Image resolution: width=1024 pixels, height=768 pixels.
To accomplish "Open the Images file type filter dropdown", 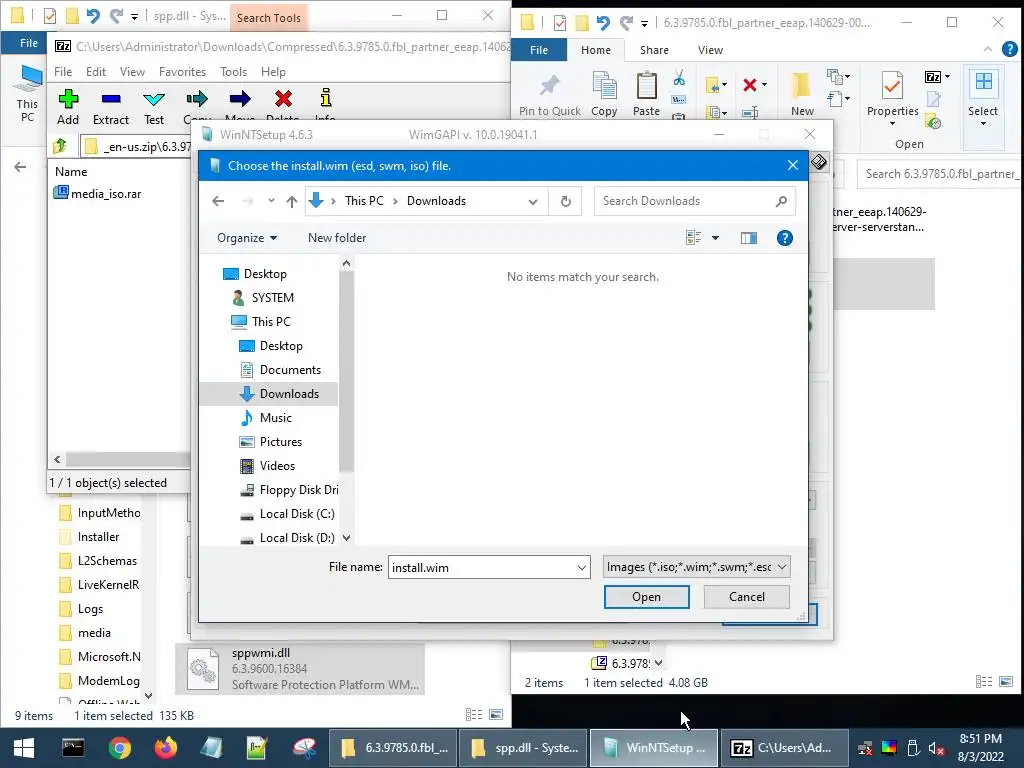I will click(782, 567).
